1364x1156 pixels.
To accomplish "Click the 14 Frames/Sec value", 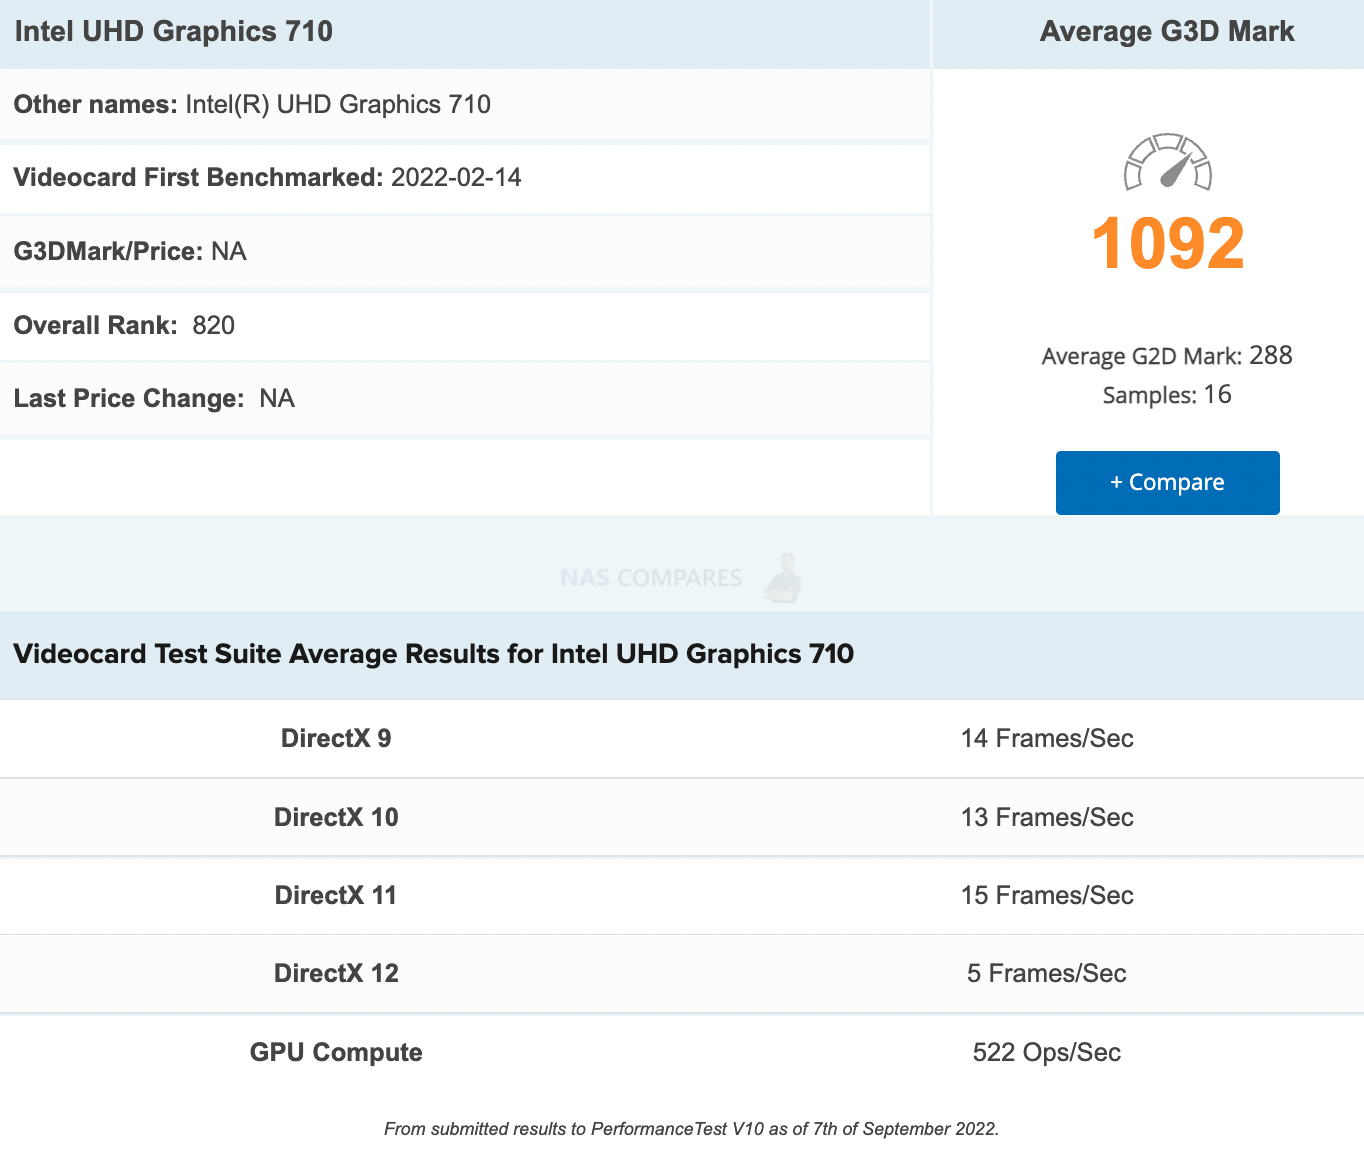I will point(1047,738).
